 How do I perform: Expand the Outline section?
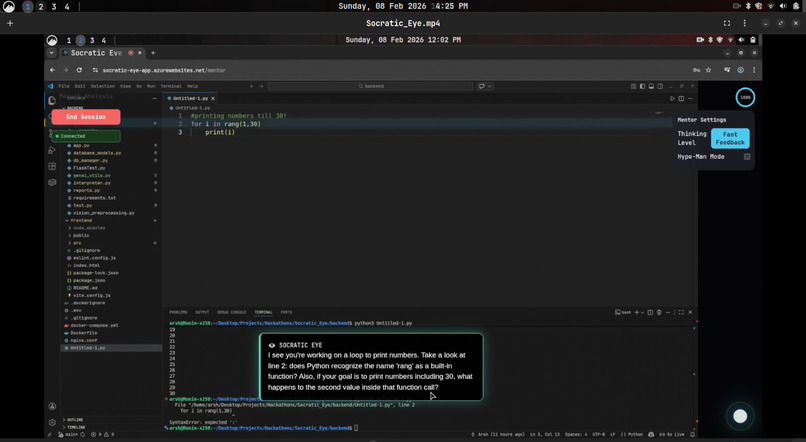(75, 420)
